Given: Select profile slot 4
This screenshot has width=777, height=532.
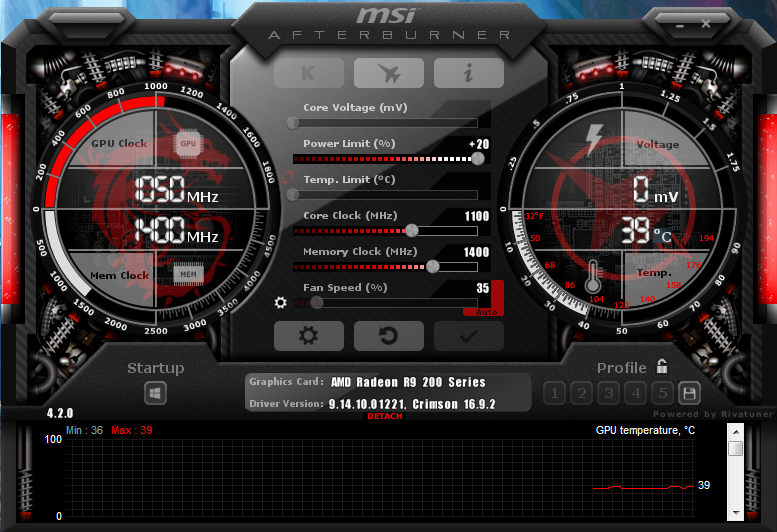Looking at the screenshot, I should point(636,394).
